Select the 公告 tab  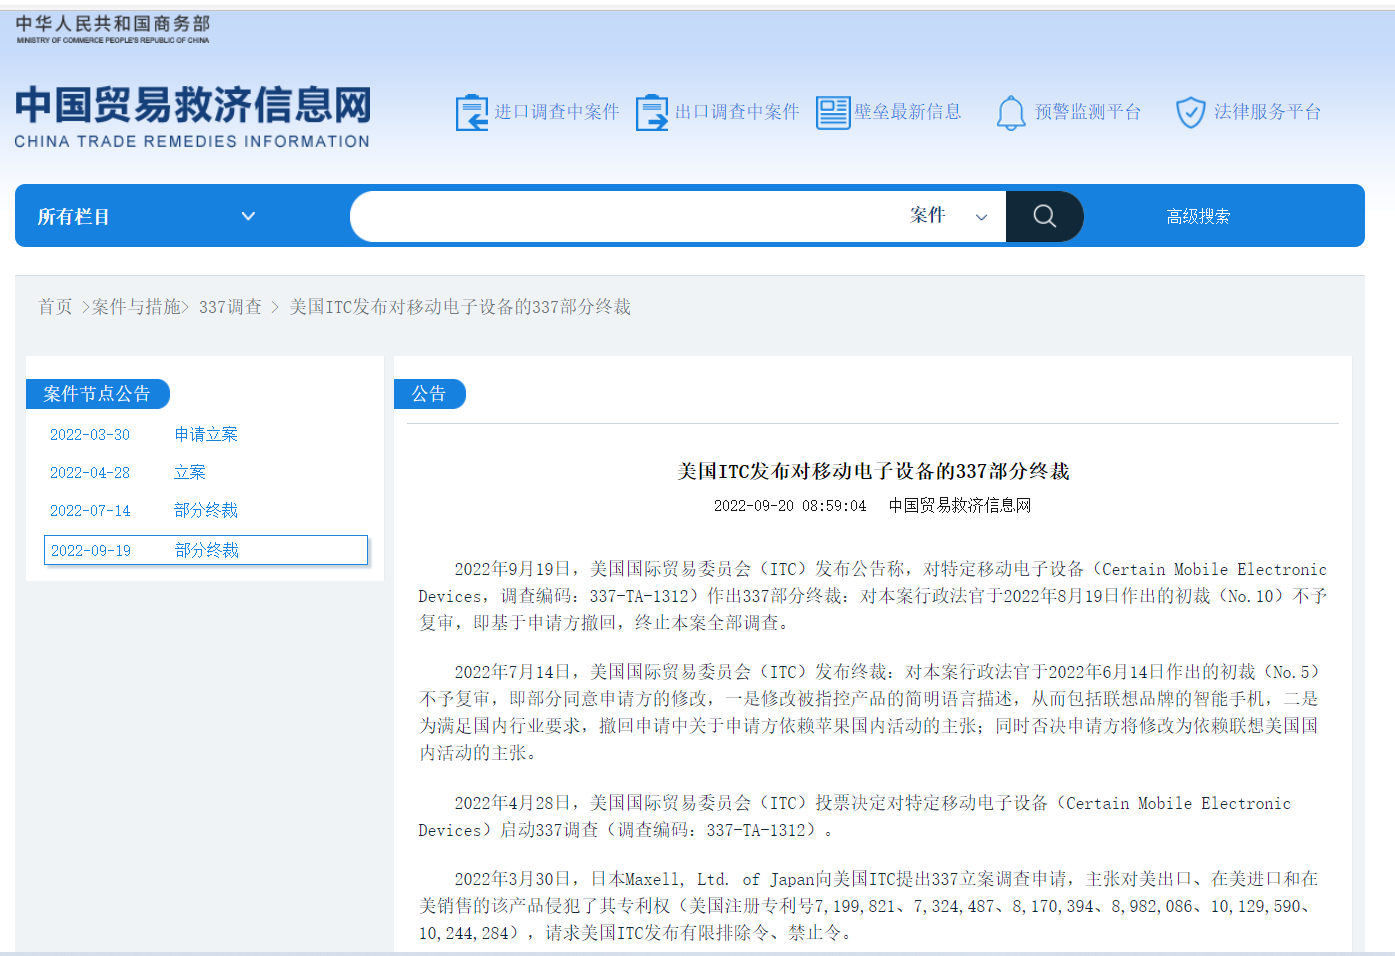point(429,394)
